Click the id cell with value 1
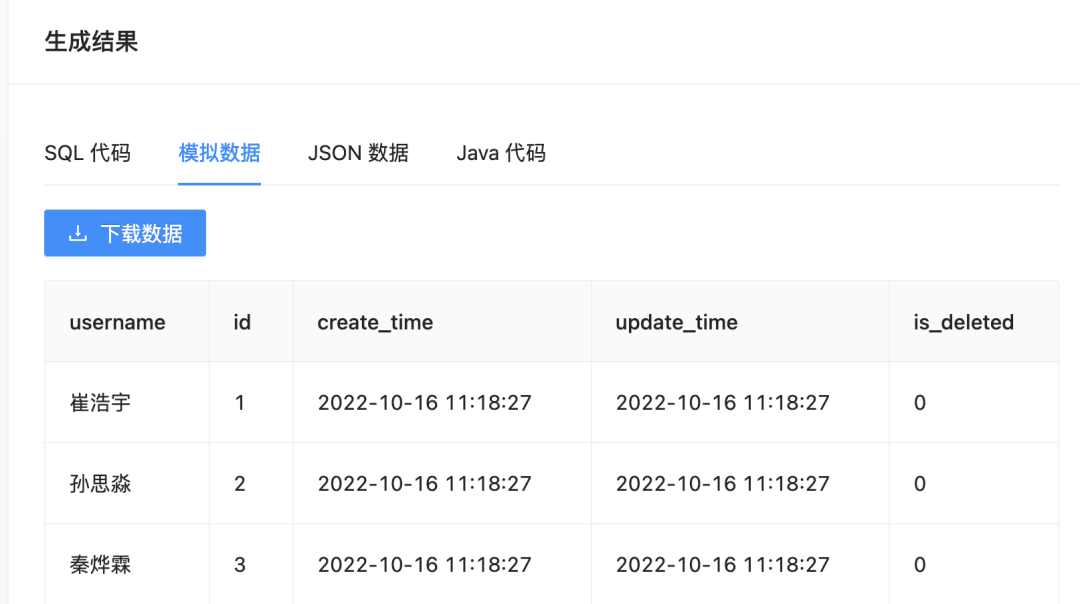The height and width of the screenshot is (604, 1080). (x=239, y=403)
